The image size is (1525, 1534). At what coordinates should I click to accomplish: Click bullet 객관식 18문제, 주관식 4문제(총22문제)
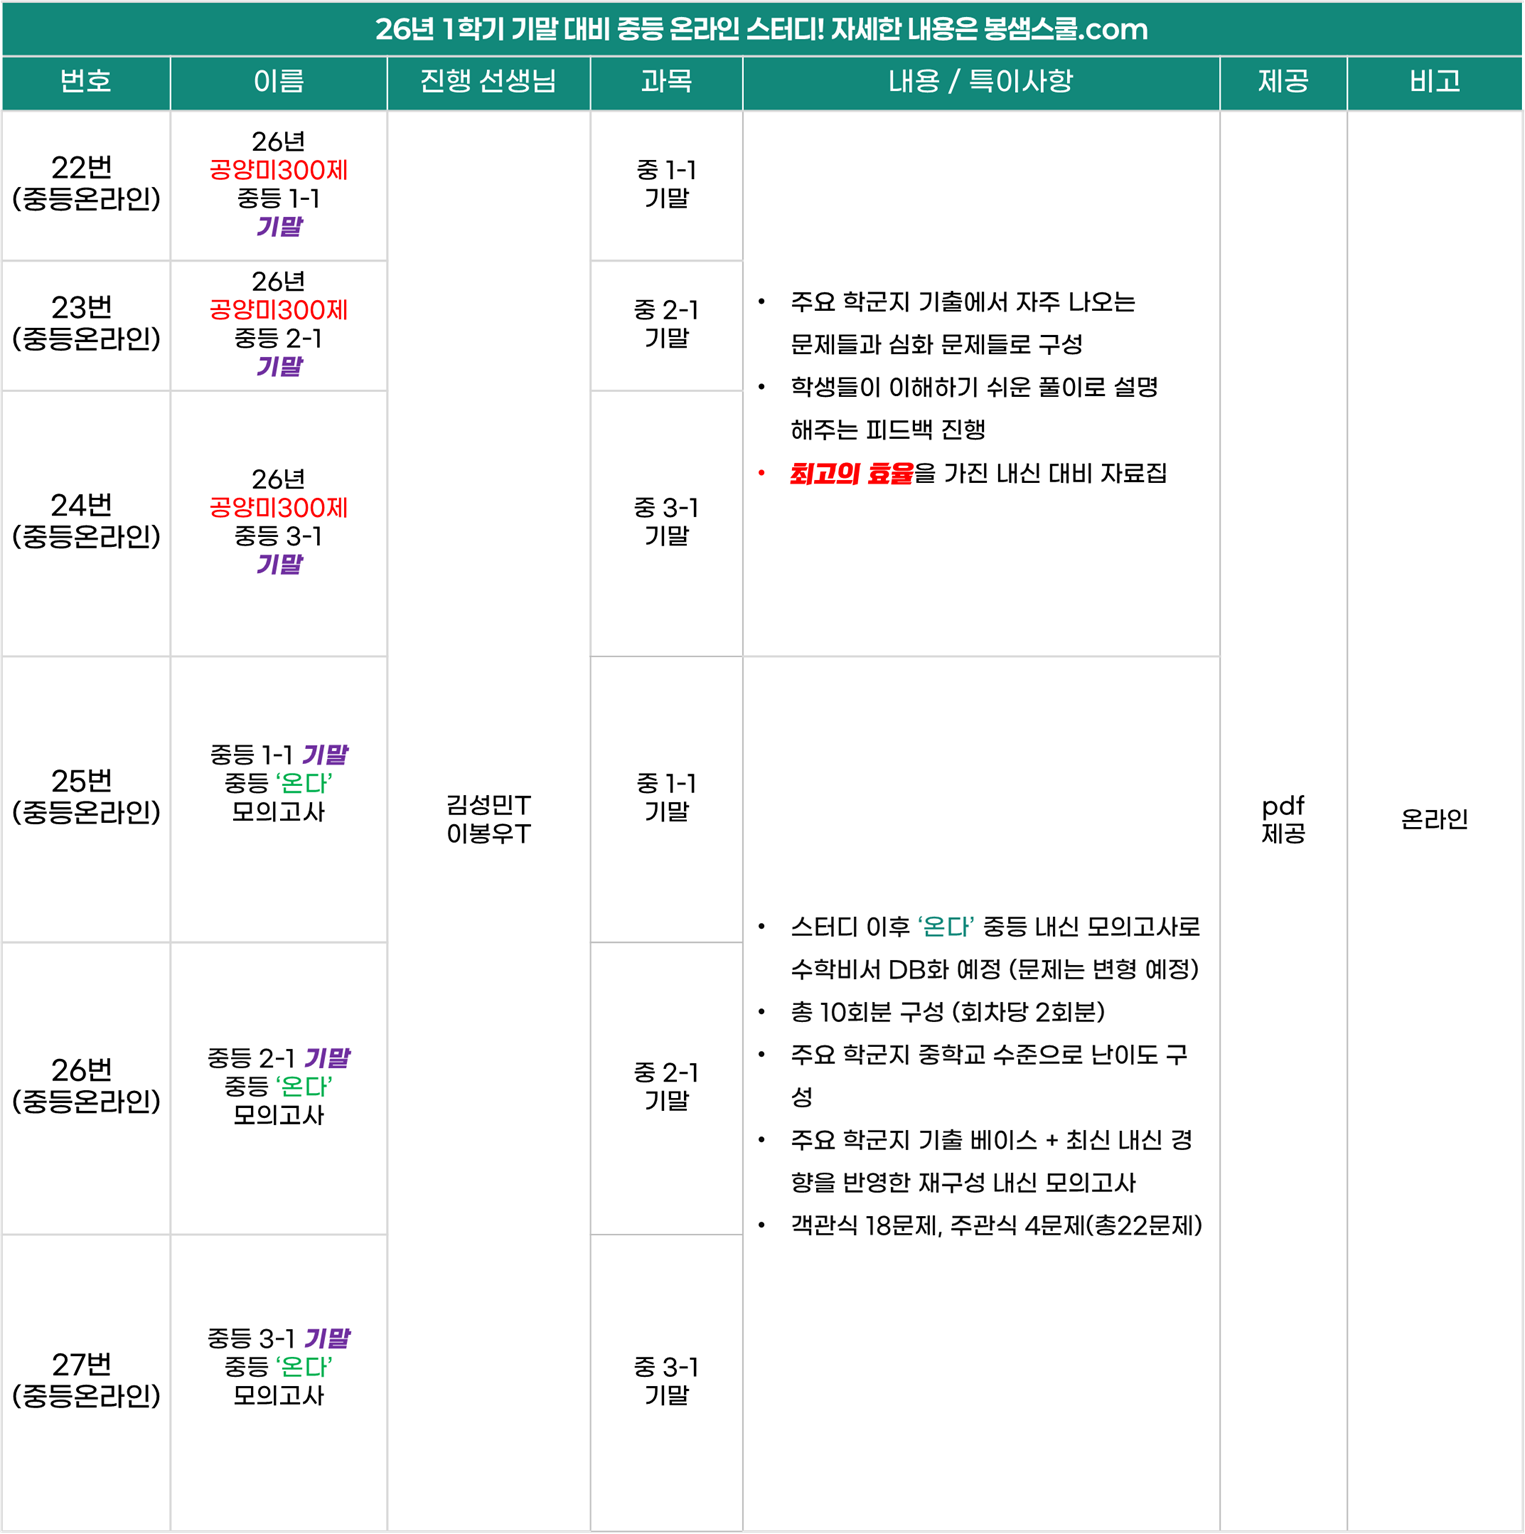point(996,1226)
